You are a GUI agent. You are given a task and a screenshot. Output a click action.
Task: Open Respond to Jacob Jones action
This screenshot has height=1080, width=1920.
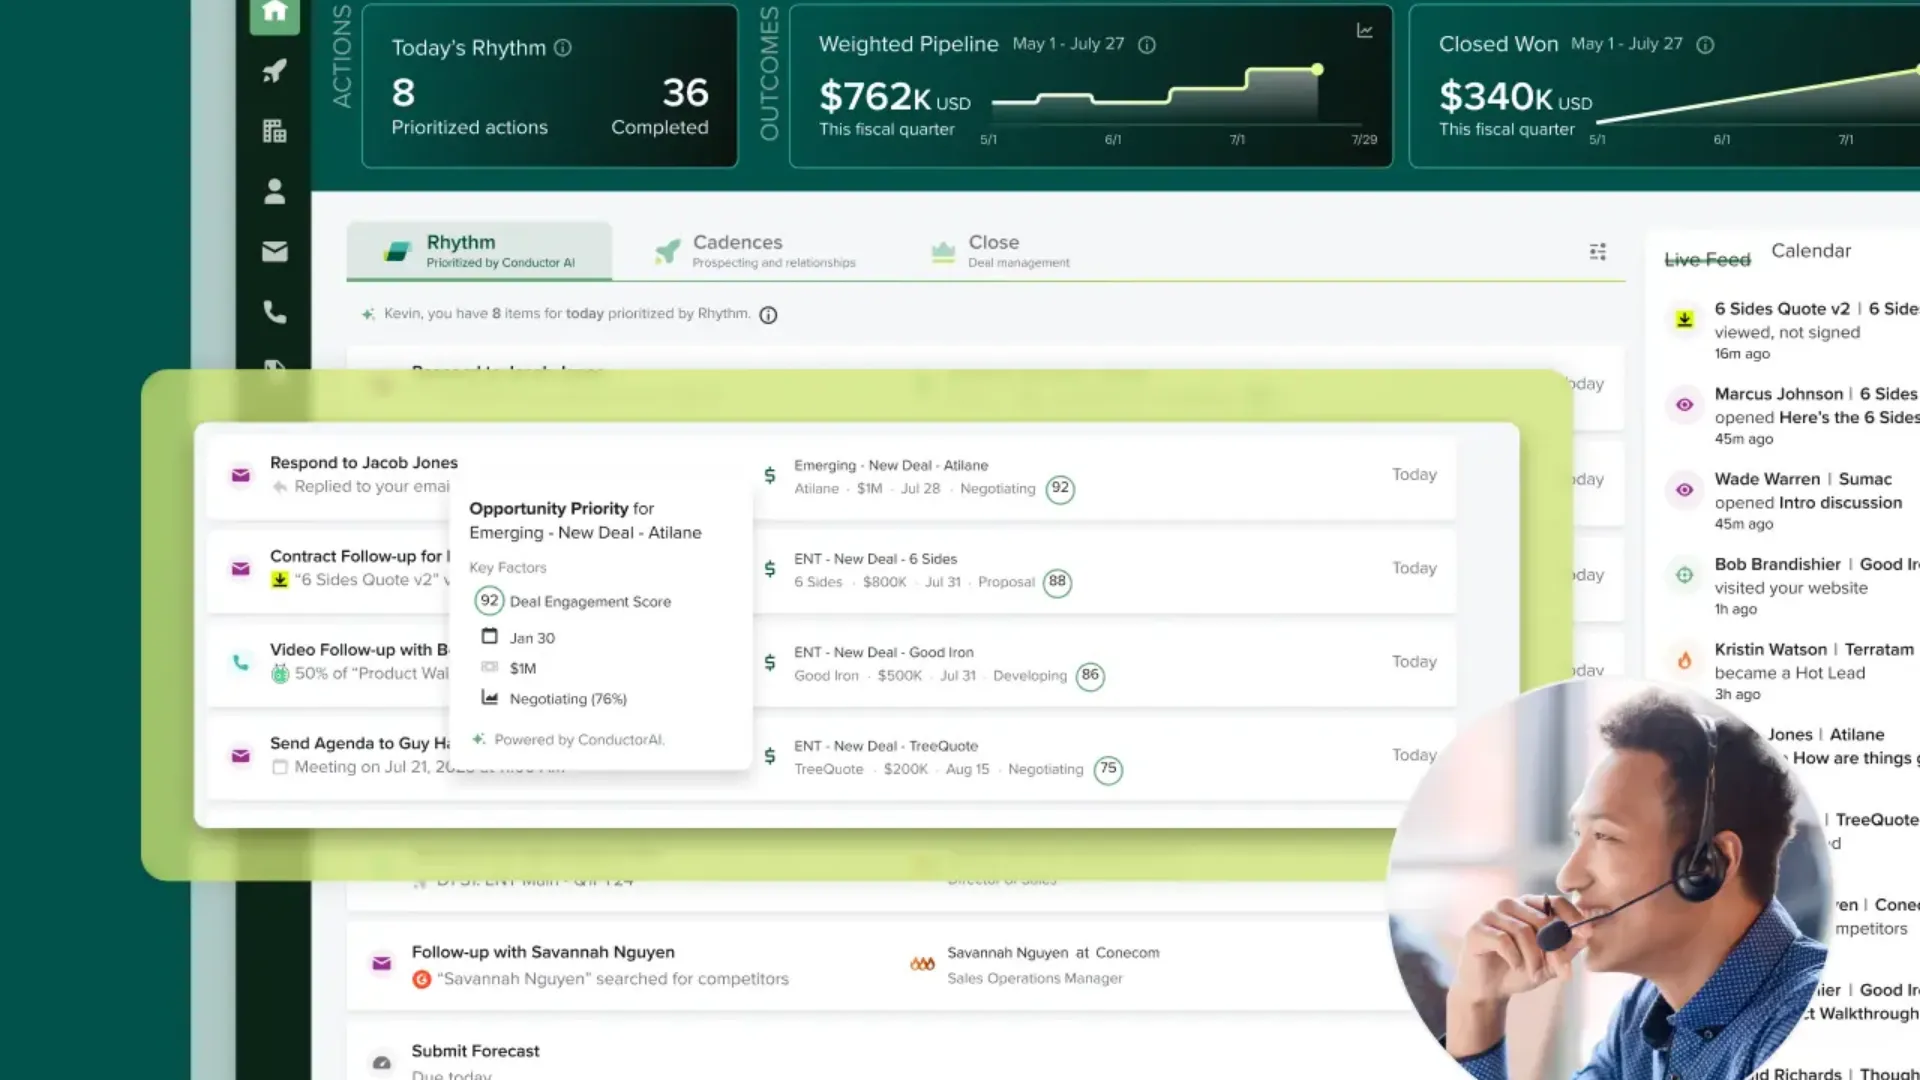pos(363,463)
